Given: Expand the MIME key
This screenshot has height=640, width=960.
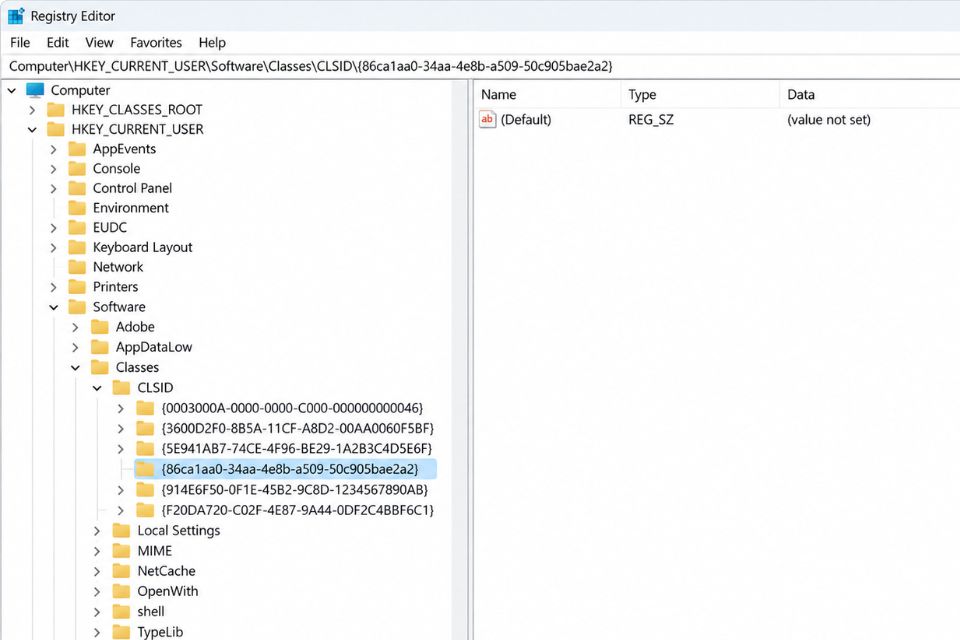Looking at the screenshot, I should [x=97, y=551].
